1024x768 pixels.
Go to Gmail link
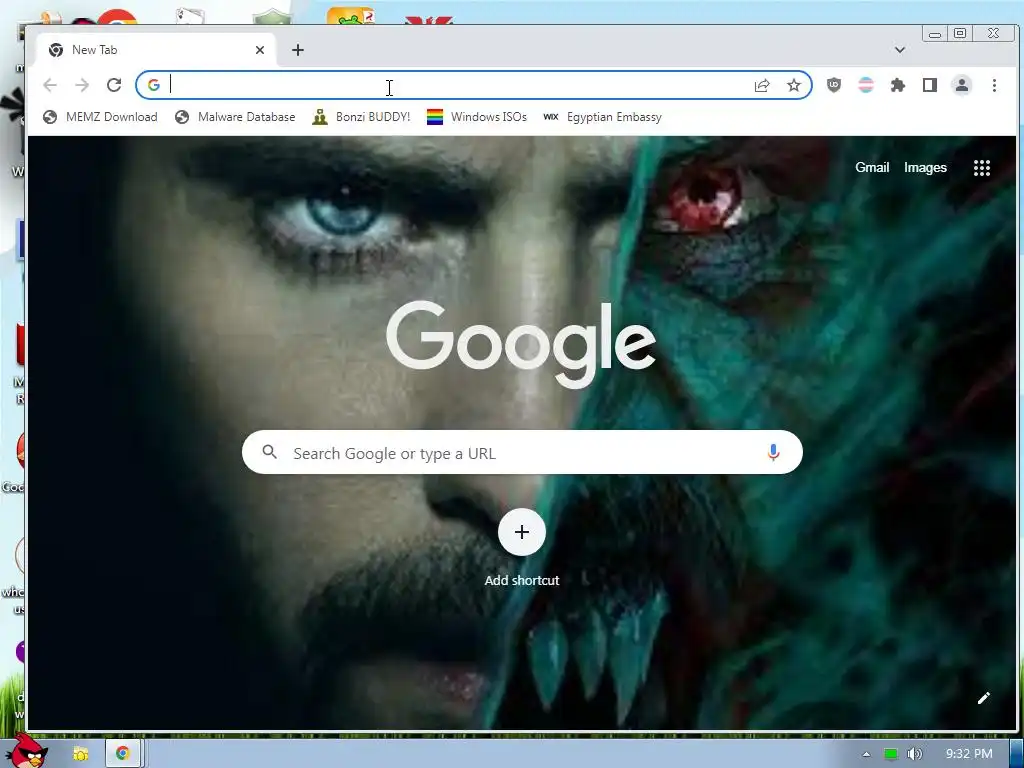pyautogui.click(x=872, y=167)
